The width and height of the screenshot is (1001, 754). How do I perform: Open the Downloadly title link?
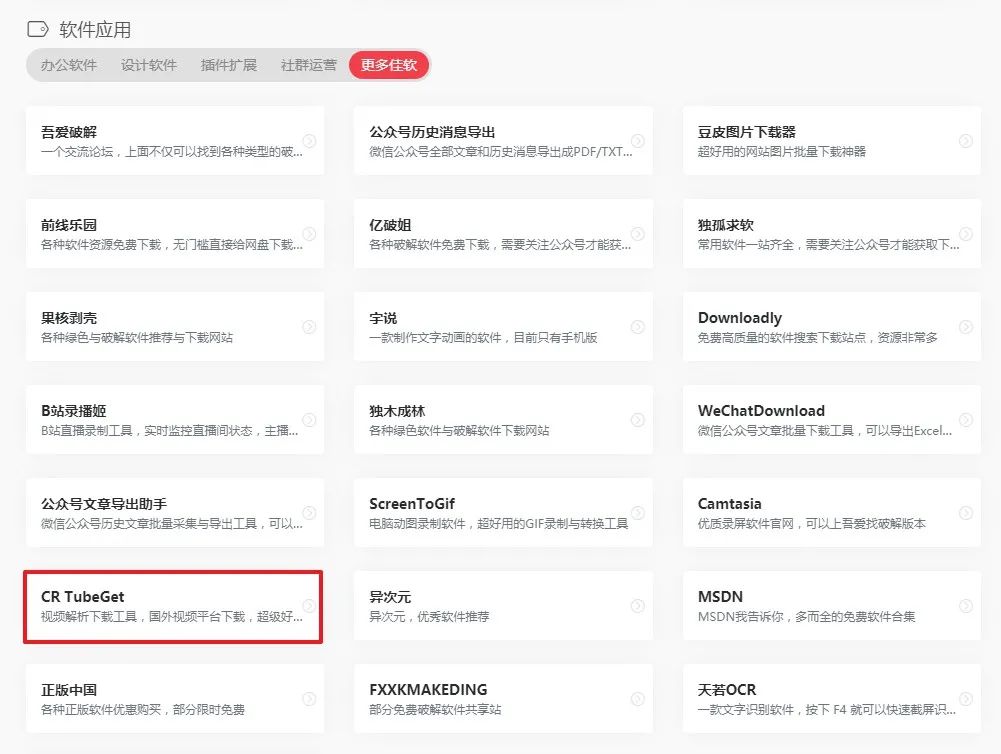pos(740,318)
